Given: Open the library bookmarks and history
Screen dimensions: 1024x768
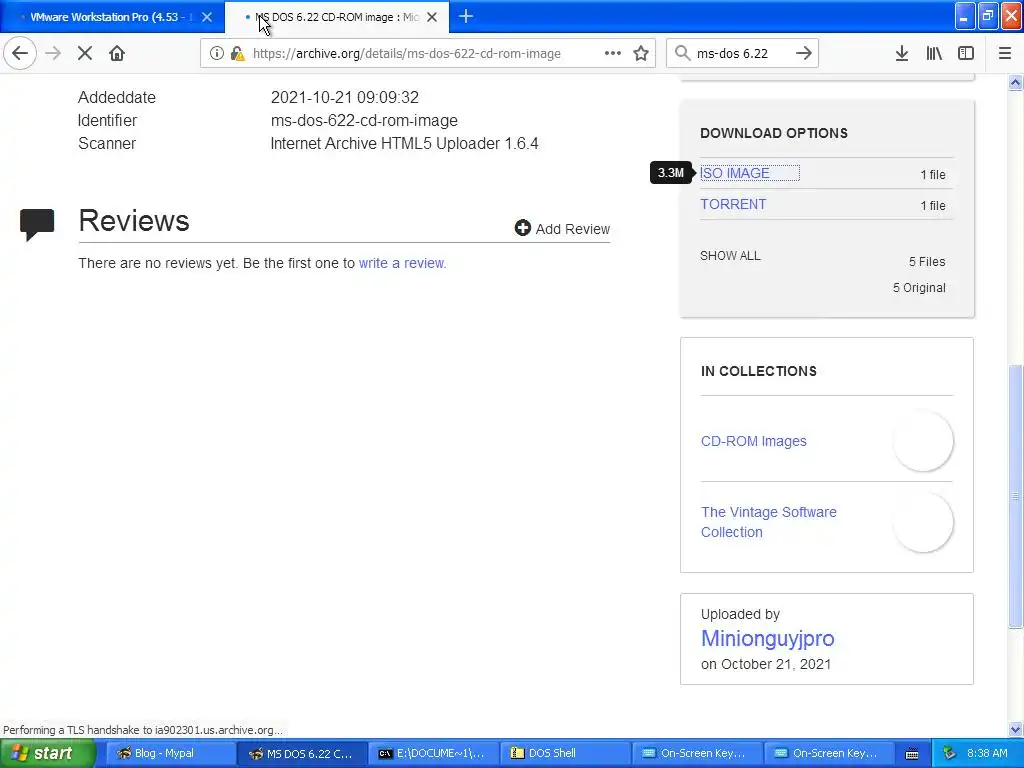Looking at the screenshot, I should tap(934, 53).
